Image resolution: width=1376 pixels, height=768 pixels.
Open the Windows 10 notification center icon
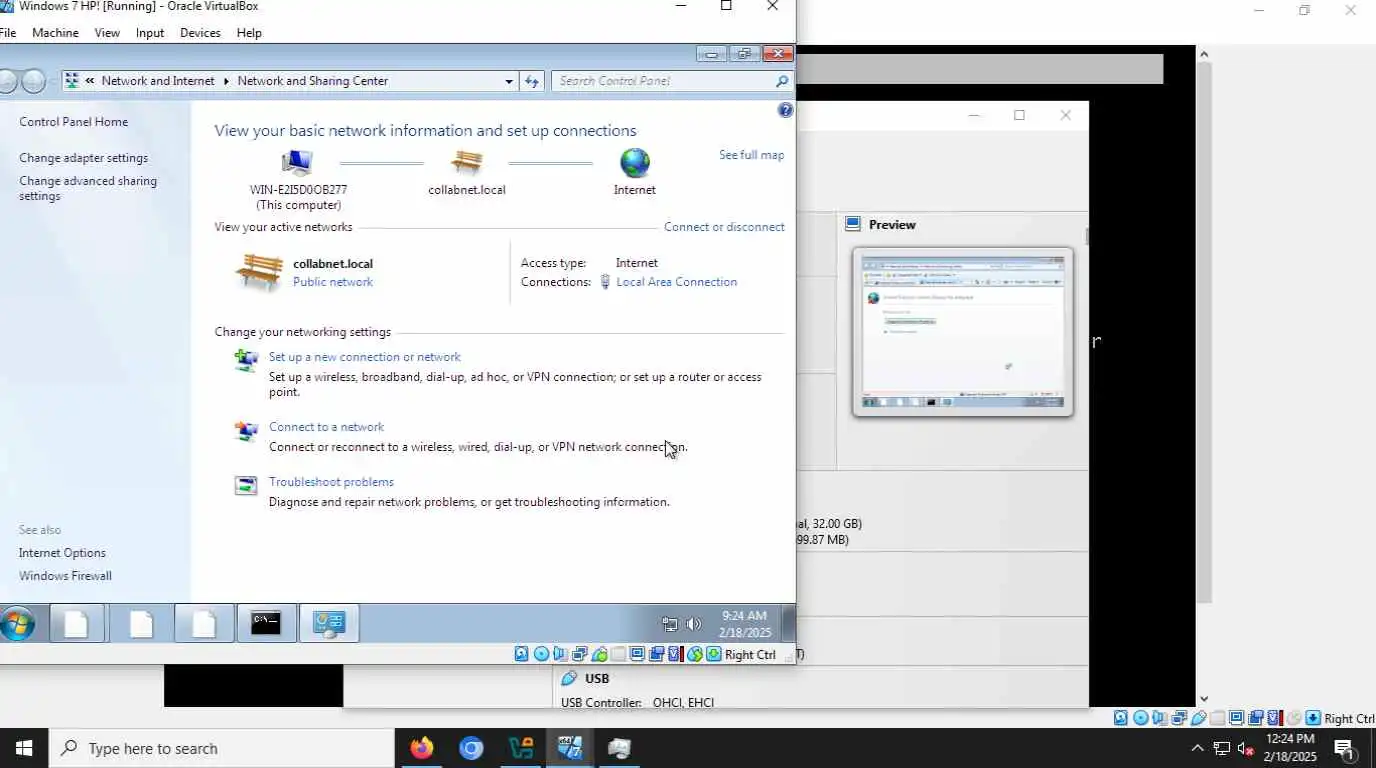(x=1344, y=748)
